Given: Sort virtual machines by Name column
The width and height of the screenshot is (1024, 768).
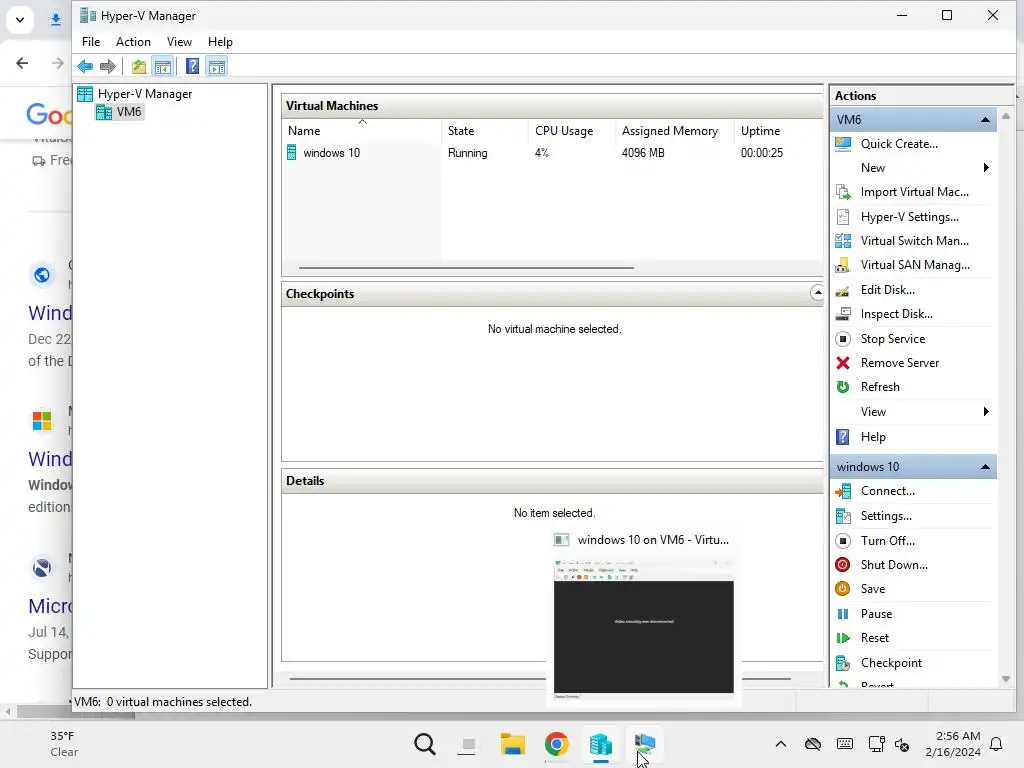Looking at the screenshot, I should point(362,131).
